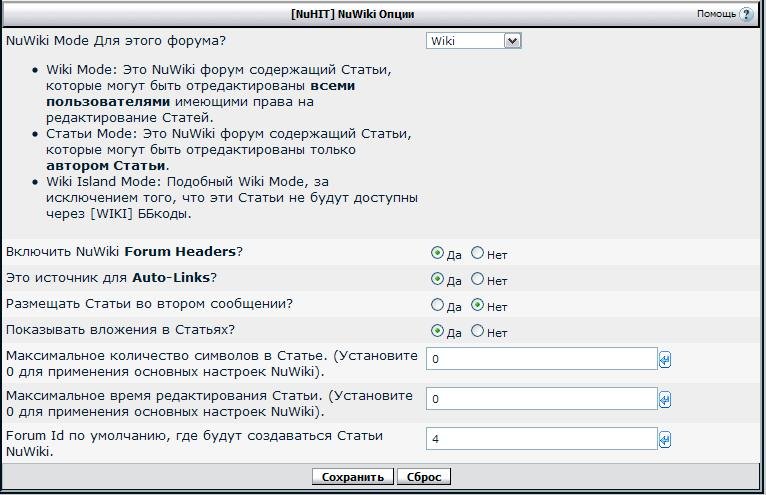Click the 'Статьи Mode' description bullet
The width and height of the screenshot is (766, 495).
click(229, 150)
